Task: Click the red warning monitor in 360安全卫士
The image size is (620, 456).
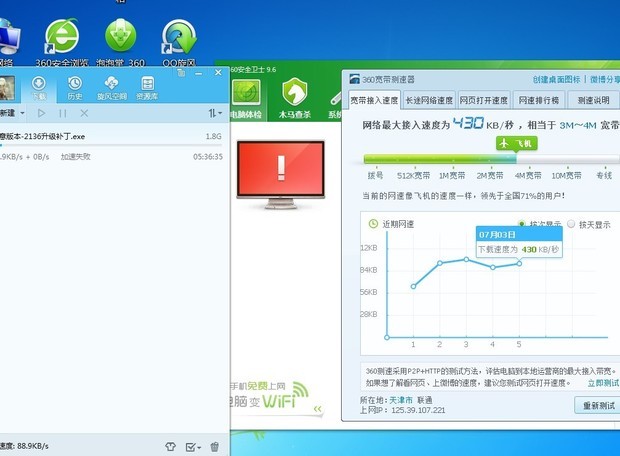Action: pos(281,174)
